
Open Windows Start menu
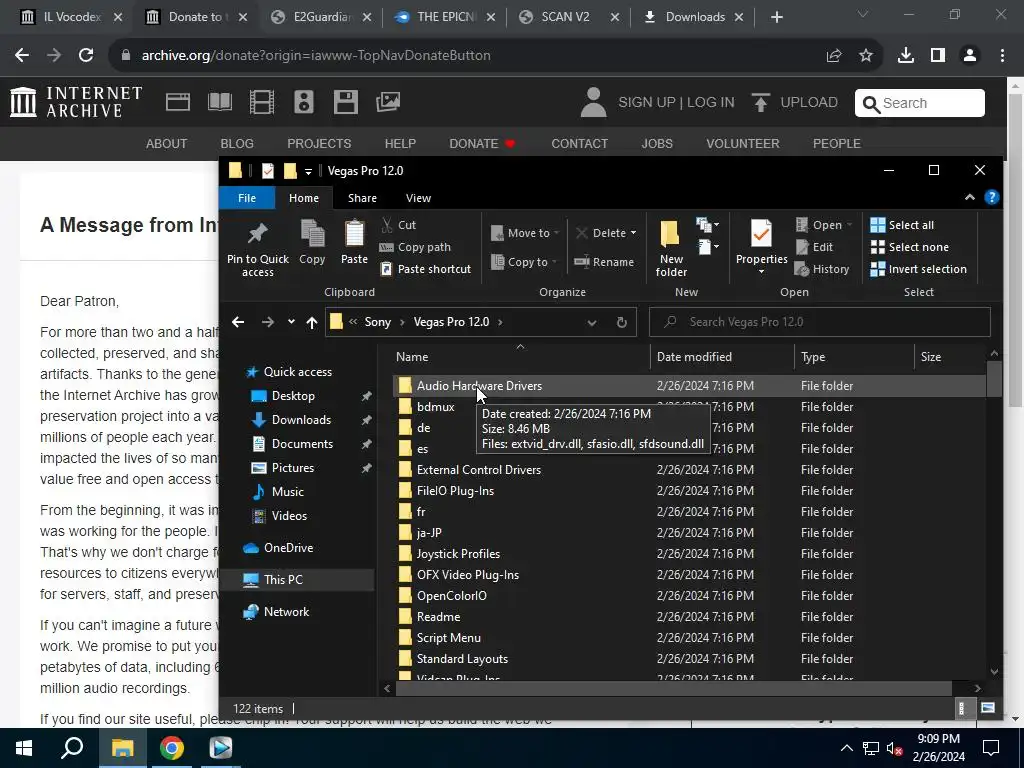(x=24, y=748)
